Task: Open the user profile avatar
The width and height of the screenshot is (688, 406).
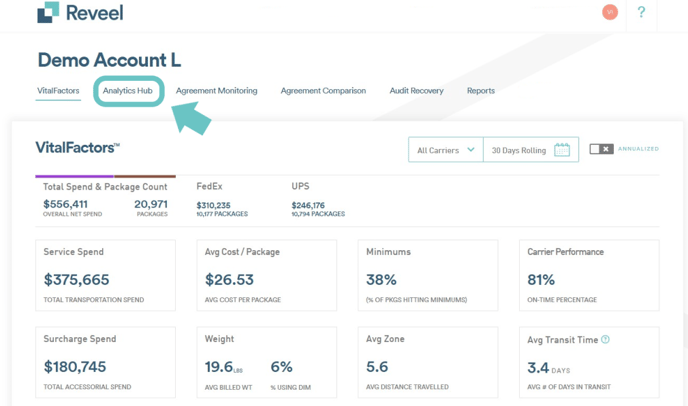Action: [x=610, y=12]
